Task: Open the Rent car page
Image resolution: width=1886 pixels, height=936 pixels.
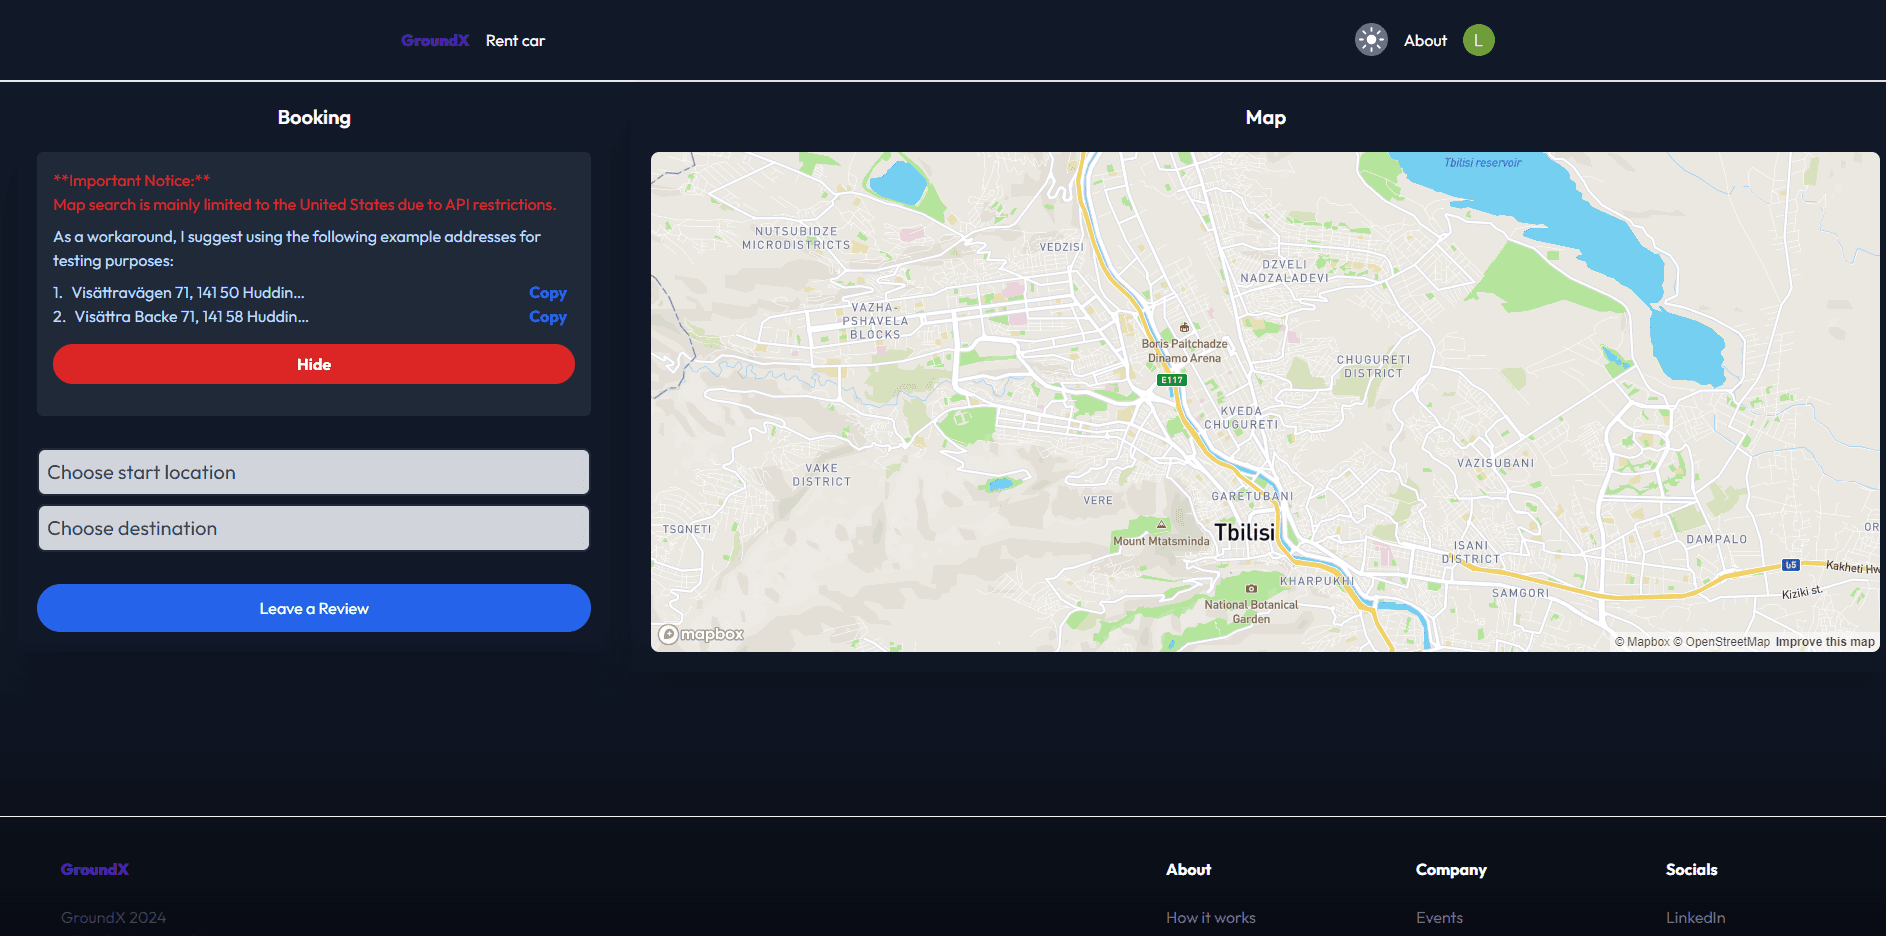Action: (515, 41)
